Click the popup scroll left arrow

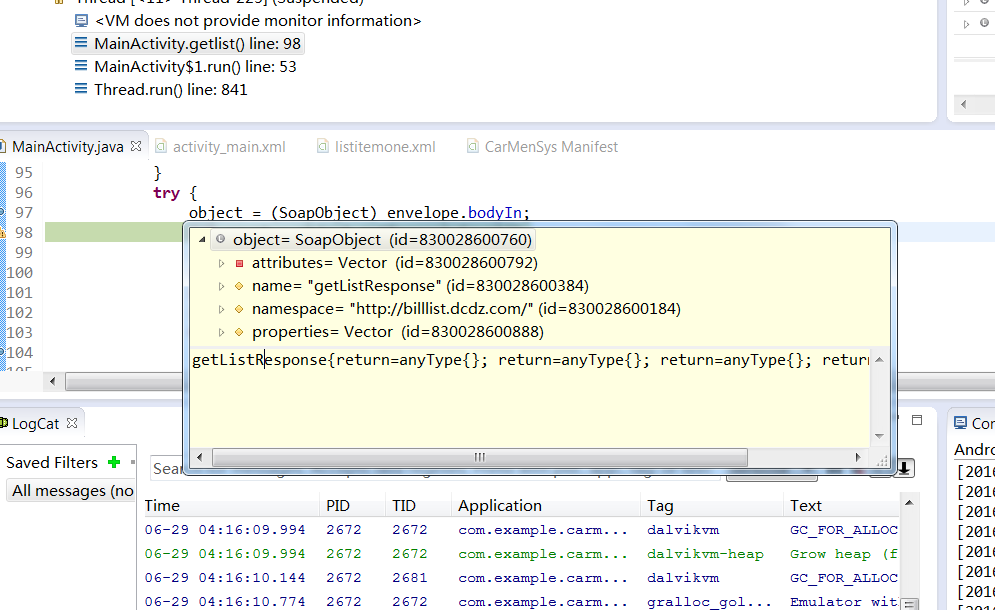click(200, 457)
